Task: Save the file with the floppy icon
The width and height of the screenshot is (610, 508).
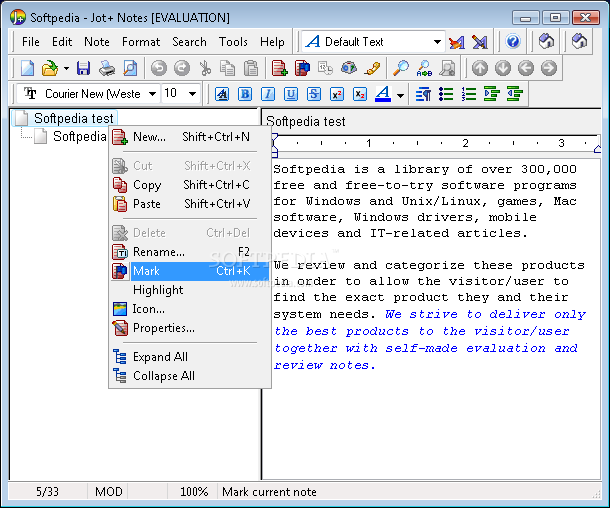Action: coord(83,68)
